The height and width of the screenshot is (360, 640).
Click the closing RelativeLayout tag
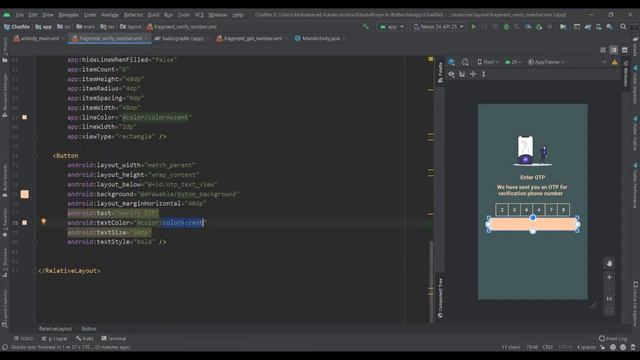(69, 271)
